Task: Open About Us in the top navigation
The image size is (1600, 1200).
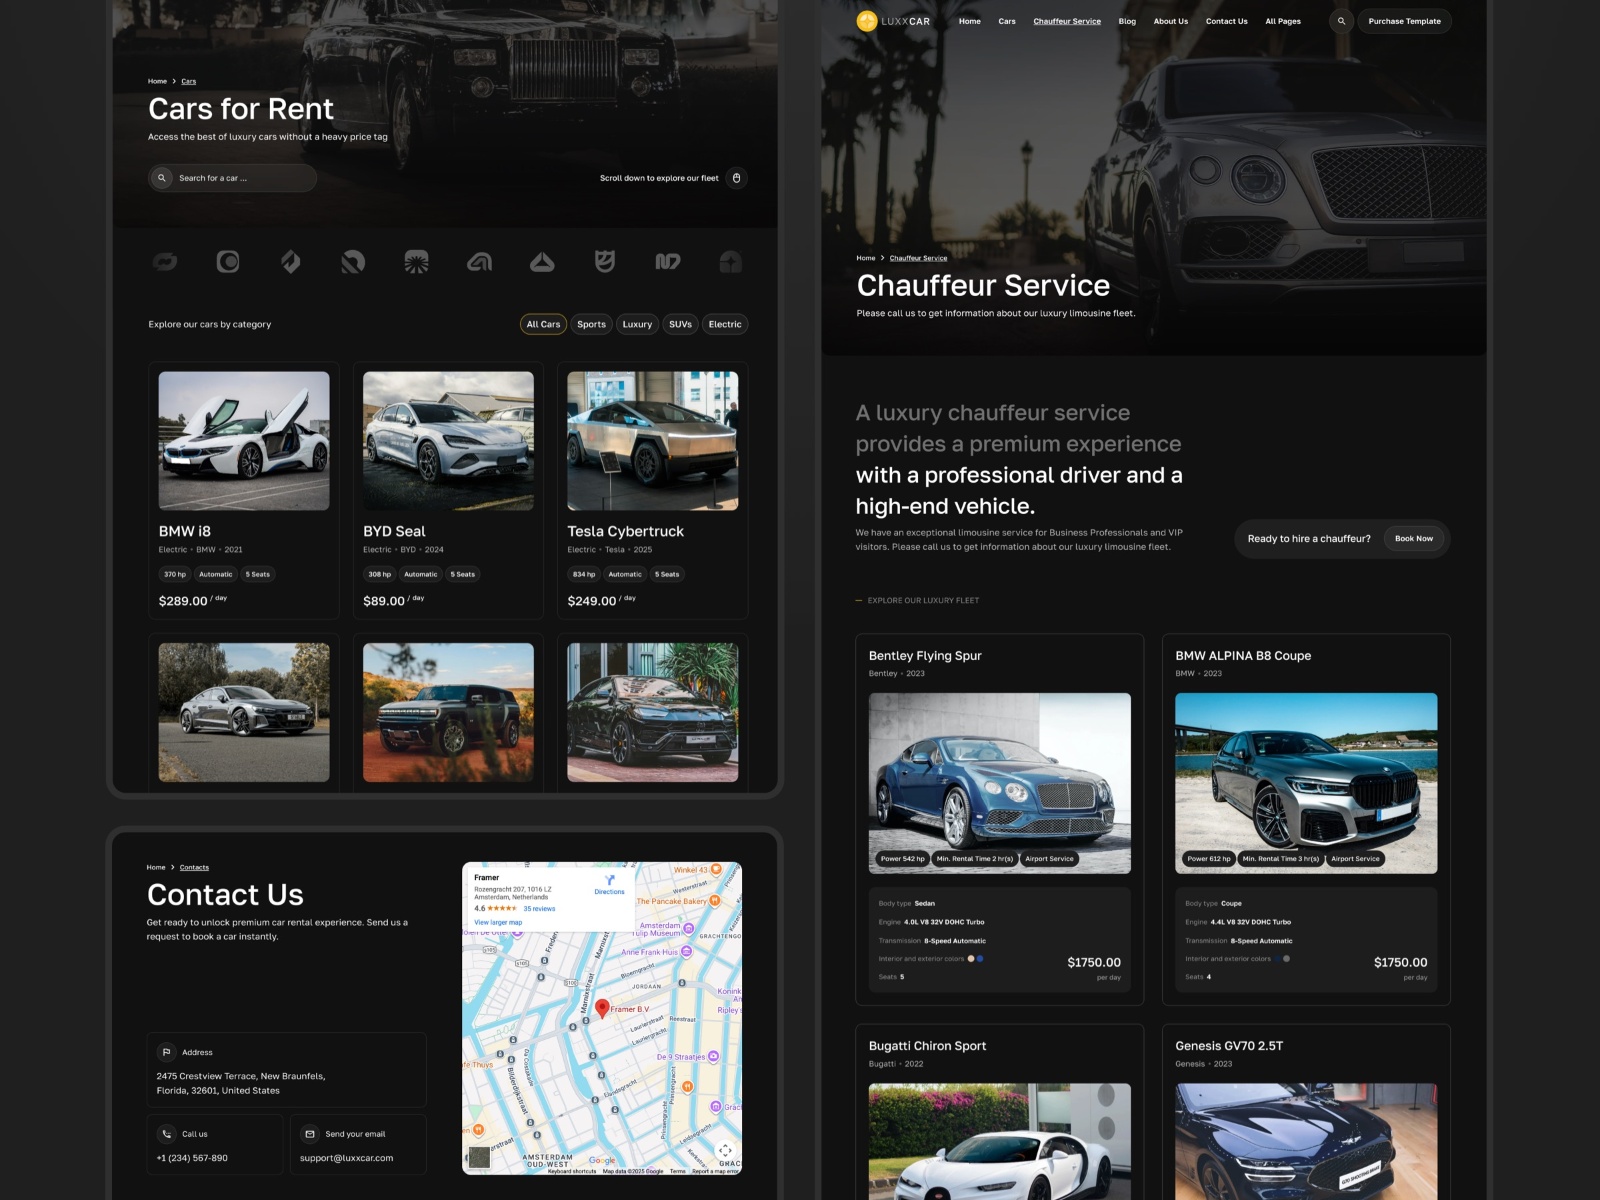Action: coord(1171,21)
